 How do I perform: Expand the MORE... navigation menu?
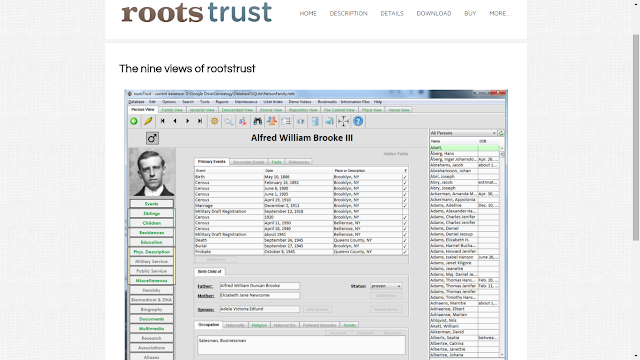[500, 13]
